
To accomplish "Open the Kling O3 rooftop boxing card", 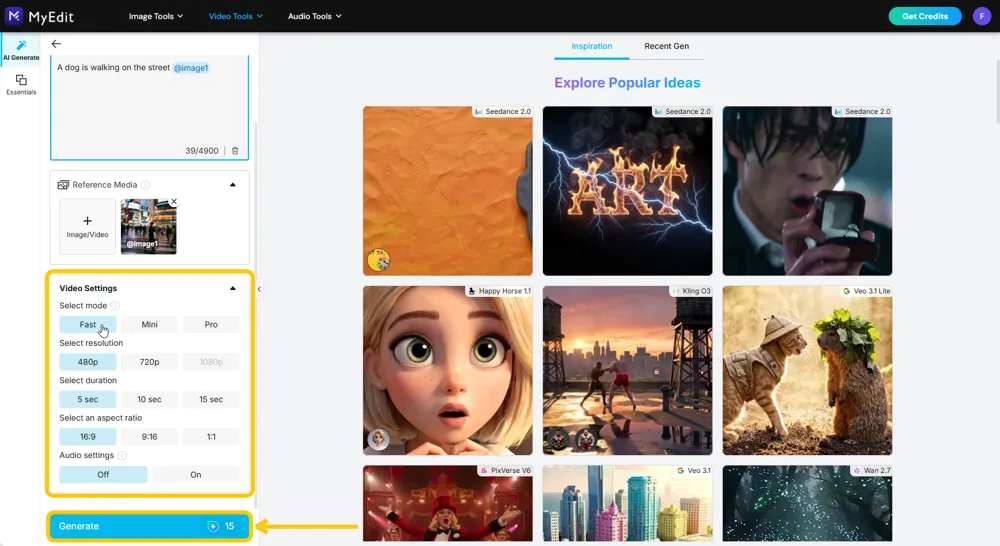I will pyautogui.click(x=628, y=371).
